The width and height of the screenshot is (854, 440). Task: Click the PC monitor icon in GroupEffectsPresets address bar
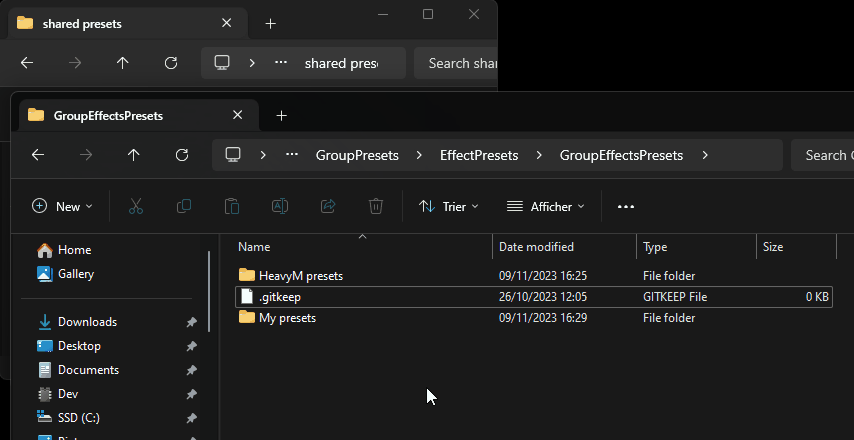tap(233, 155)
